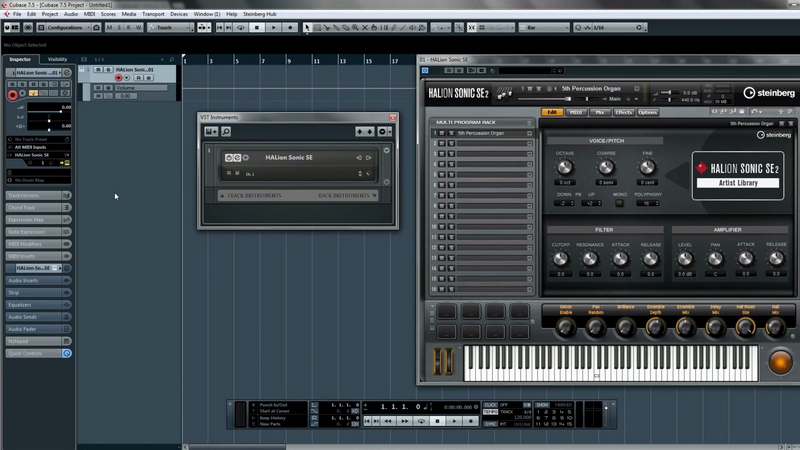This screenshot has height=450, width=800.
Task: Collapse the Track Instruments section
Action: (222, 195)
